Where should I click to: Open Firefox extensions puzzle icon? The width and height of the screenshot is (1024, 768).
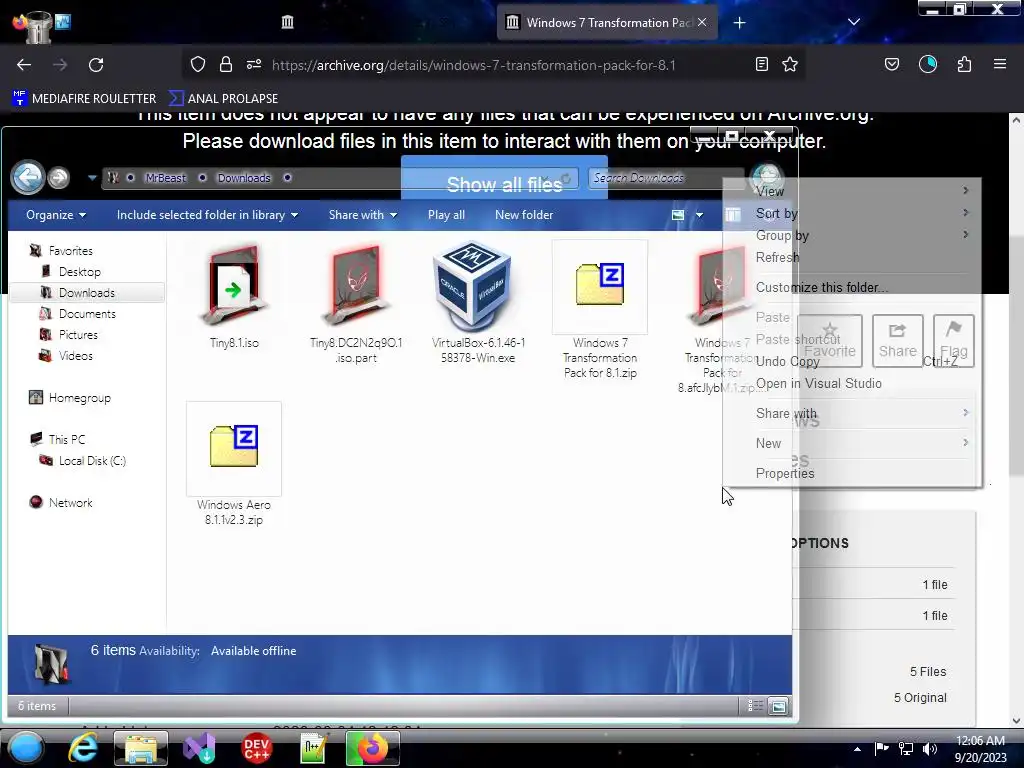(x=964, y=64)
